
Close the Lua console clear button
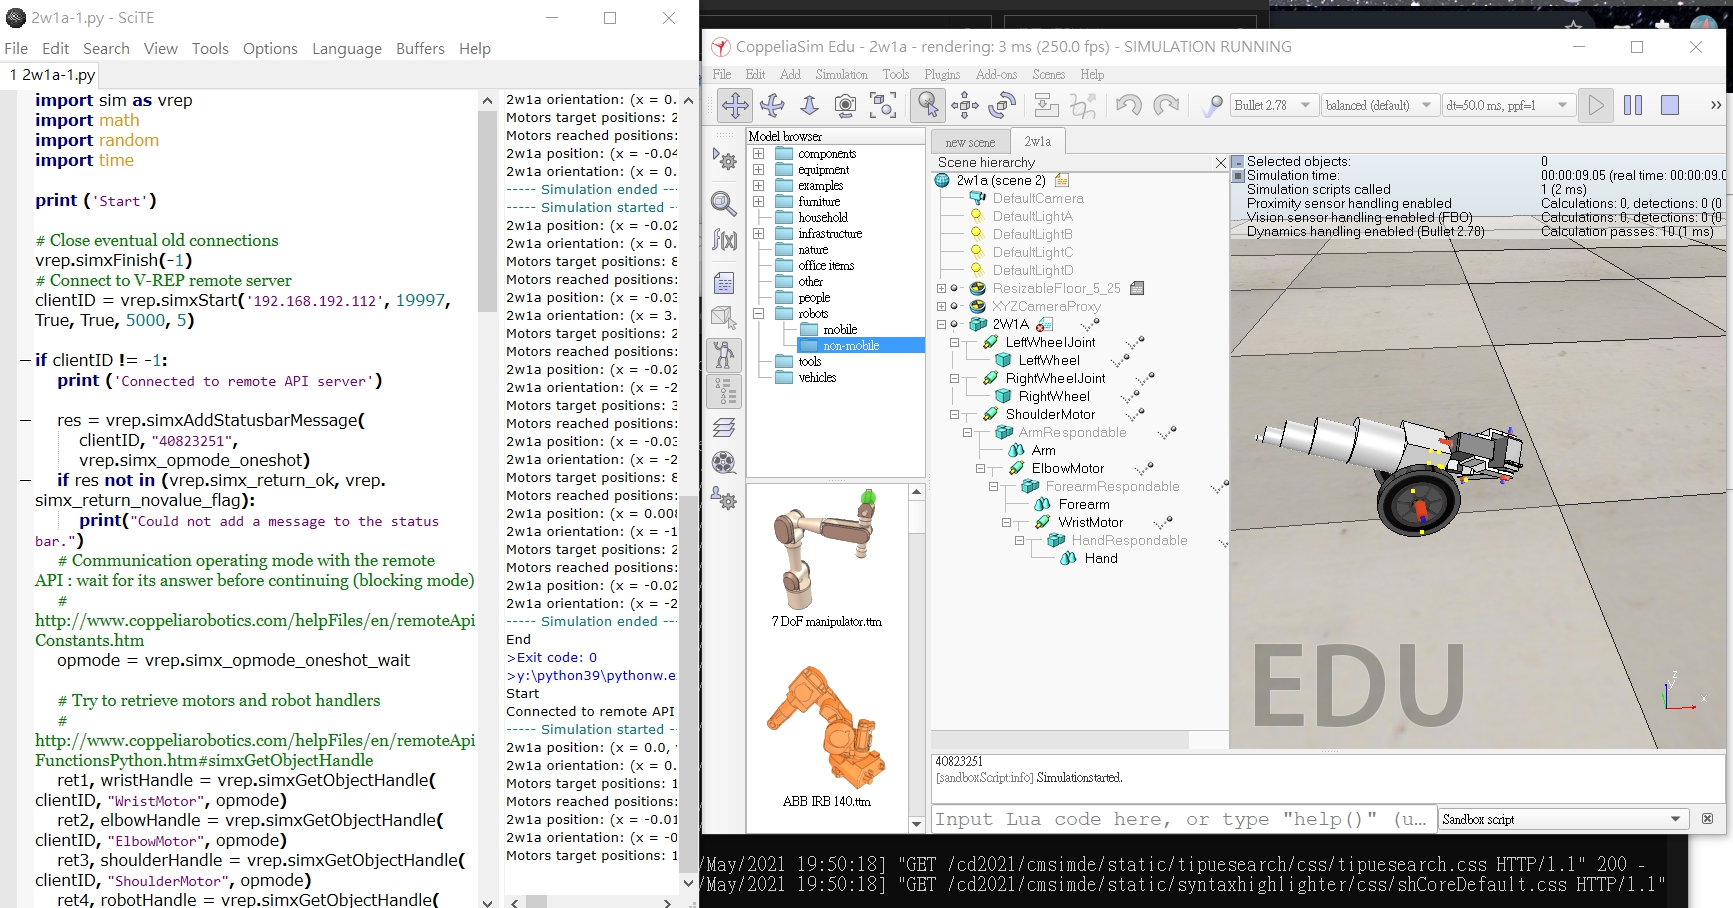1707,819
